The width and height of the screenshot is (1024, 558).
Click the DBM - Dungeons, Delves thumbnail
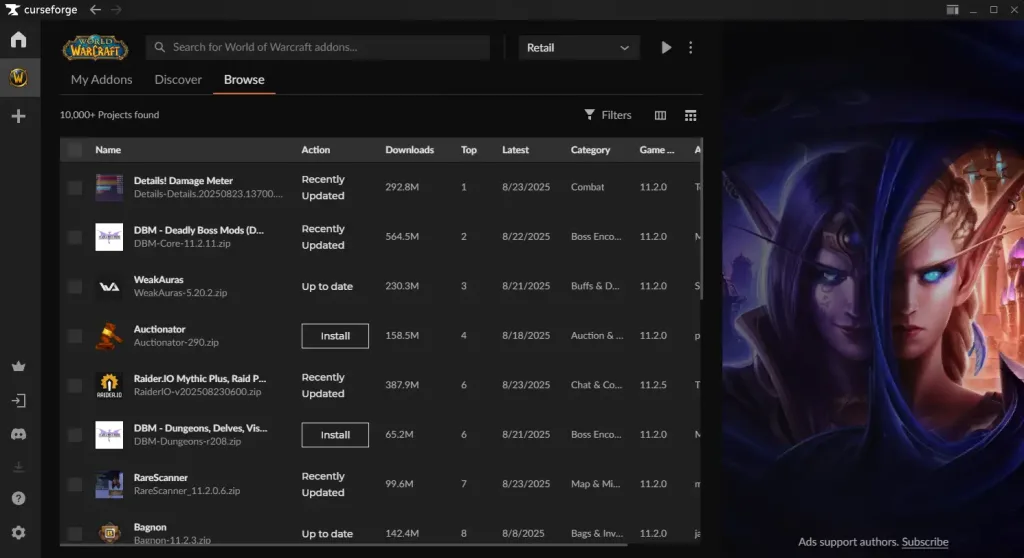(x=109, y=435)
